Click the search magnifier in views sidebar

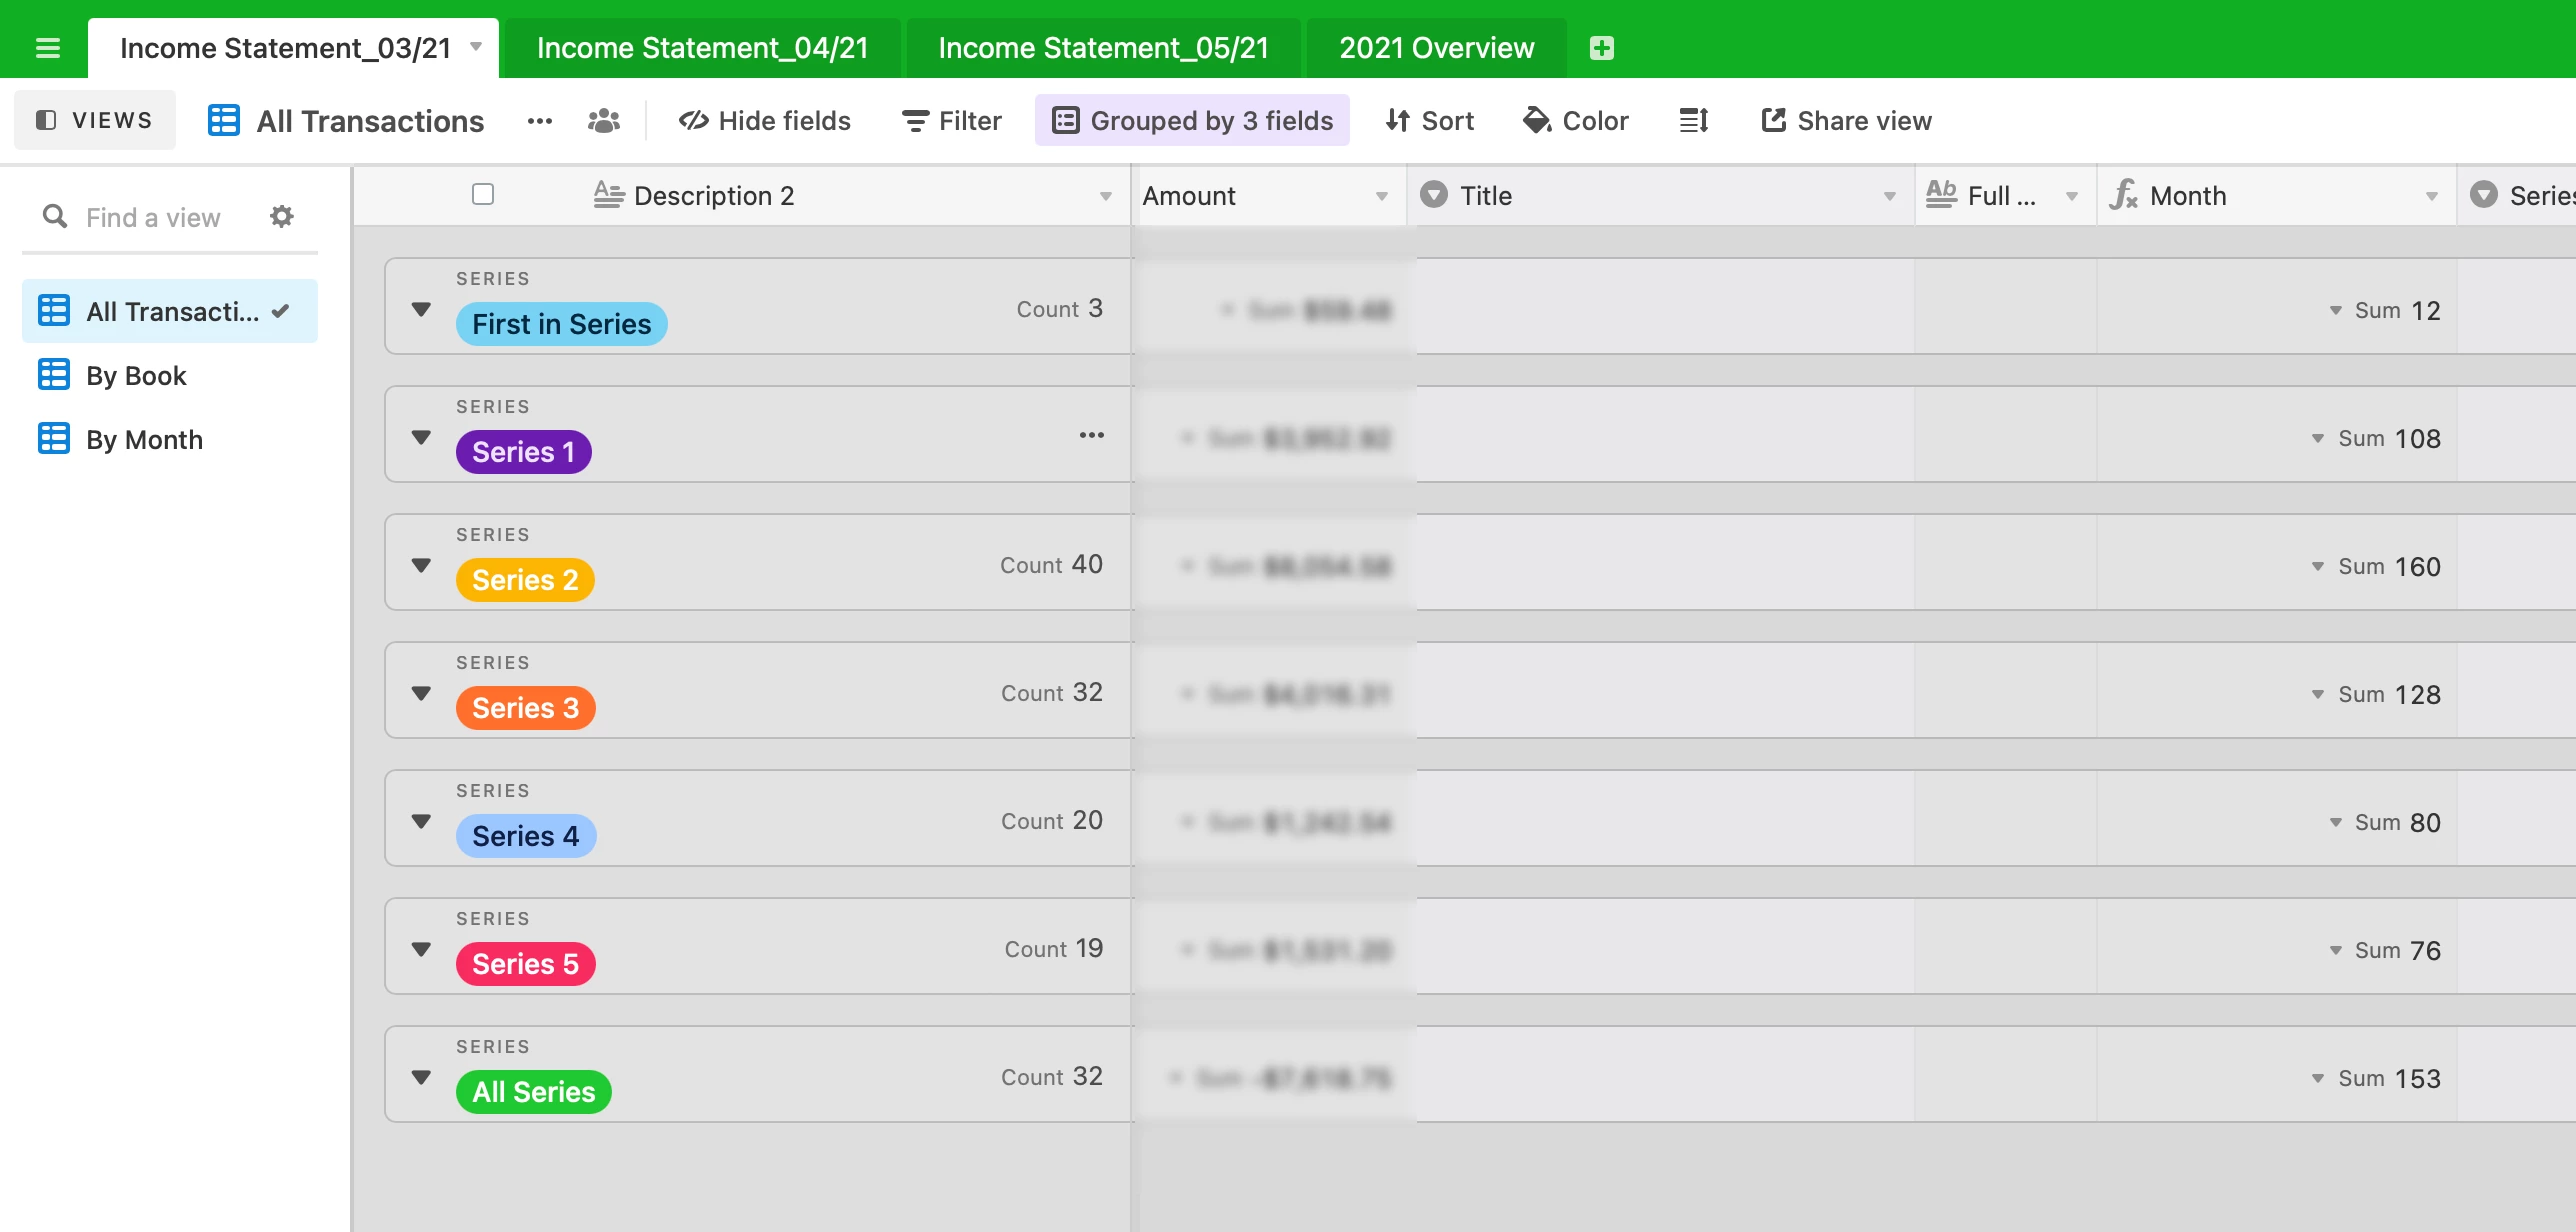[55, 216]
